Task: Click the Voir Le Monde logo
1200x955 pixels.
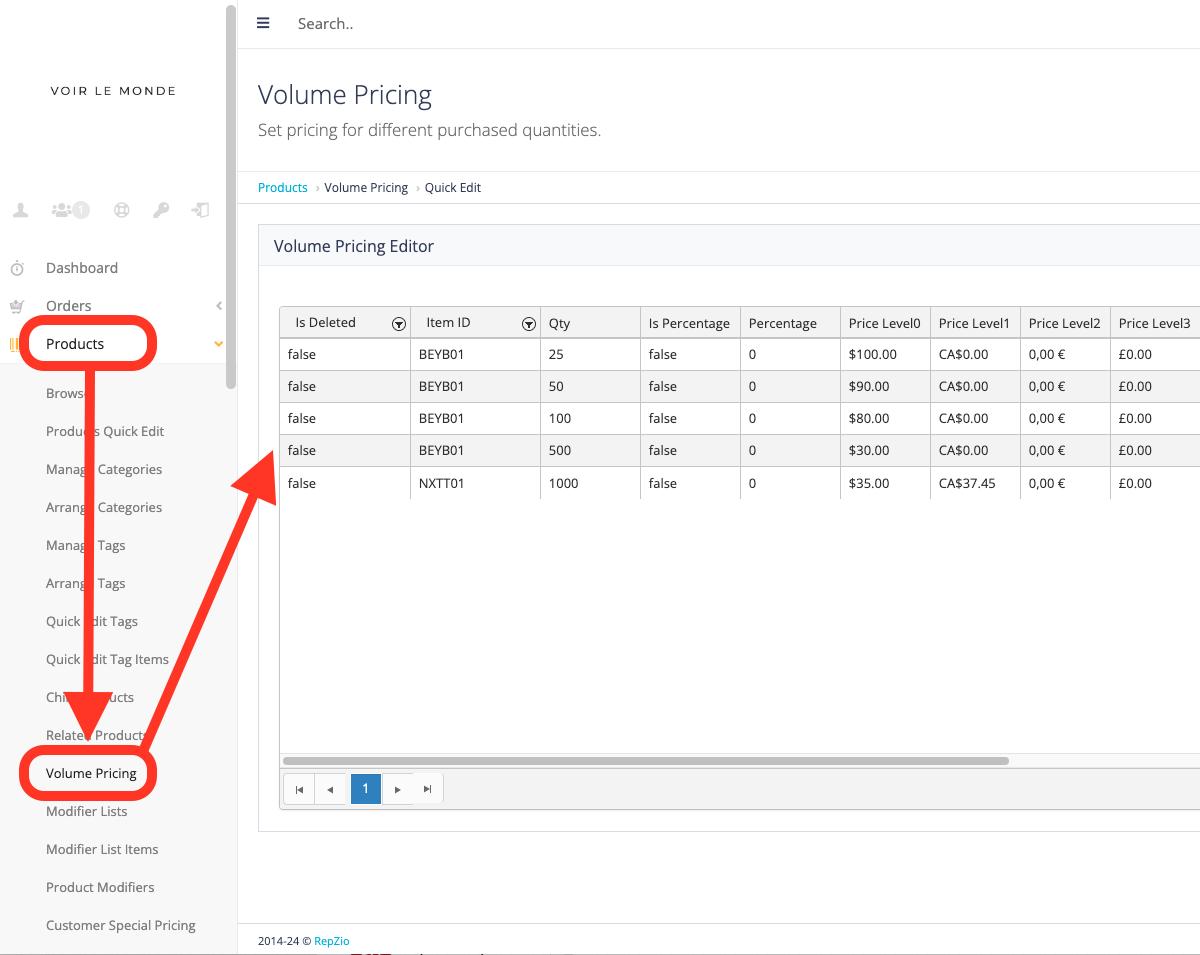Action: tap(113, 91)
